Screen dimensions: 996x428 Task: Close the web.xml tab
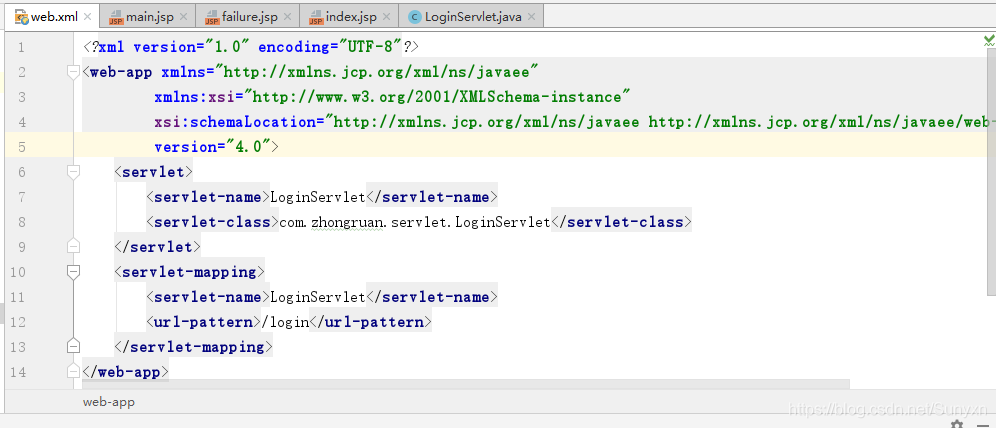tap(88, 17)
